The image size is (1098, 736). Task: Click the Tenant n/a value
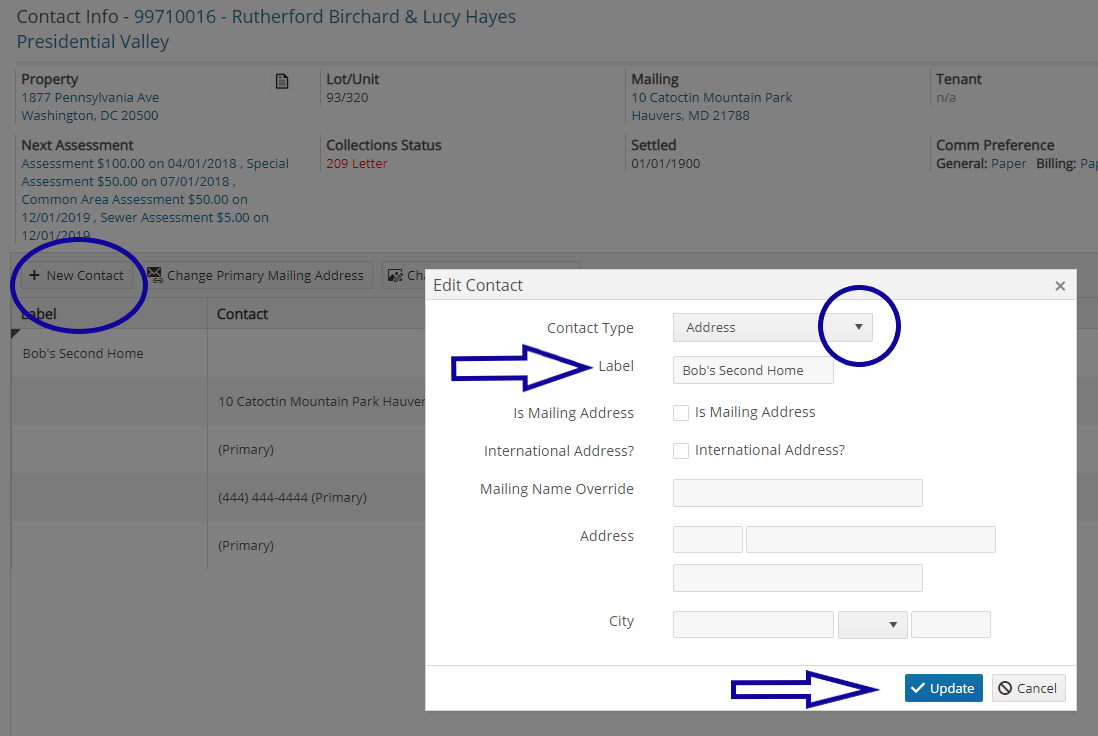click(946, 97)
